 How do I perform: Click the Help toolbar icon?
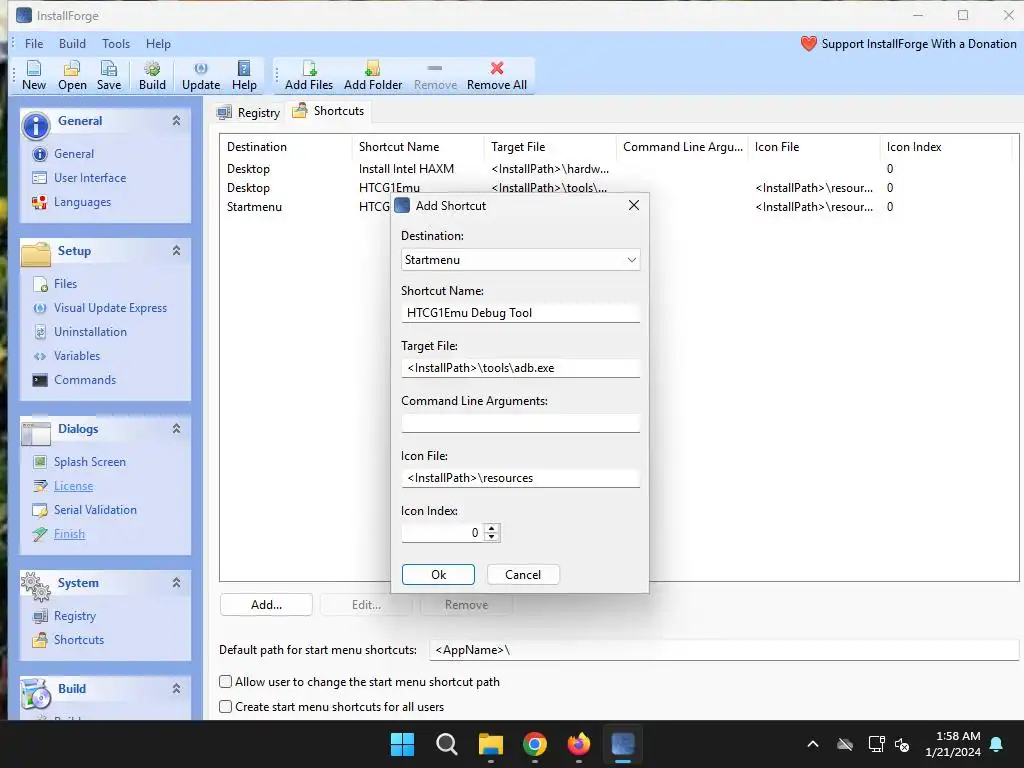click(244, 75)
